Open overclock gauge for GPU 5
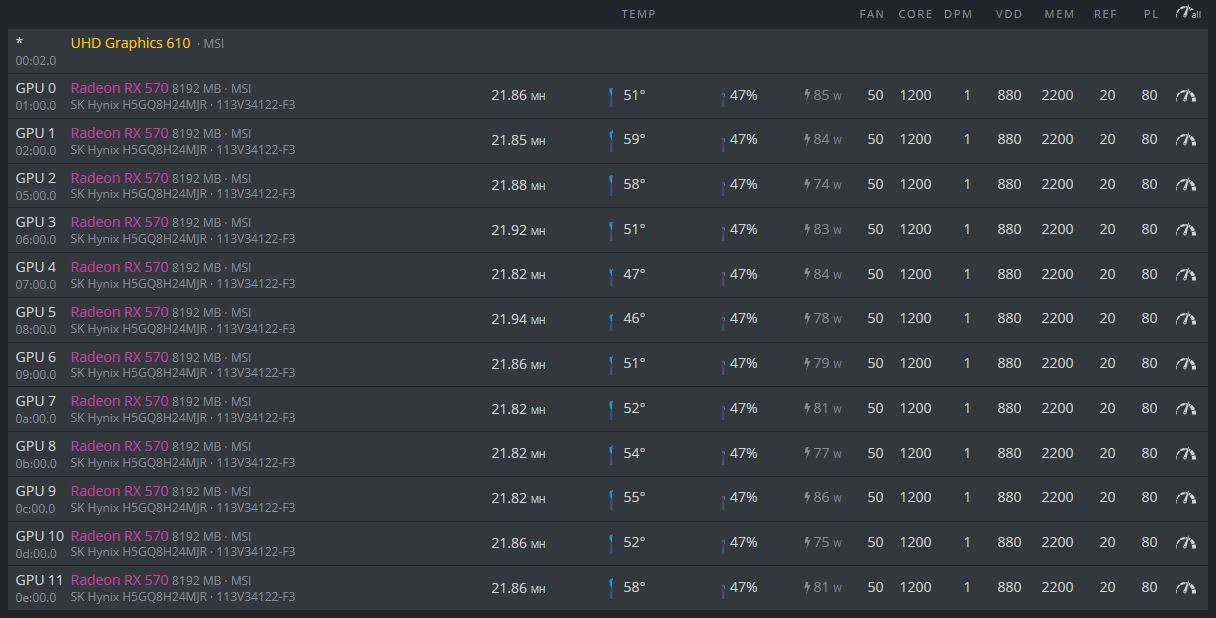The height and width of the screenshot is (618, 1216). click(x=1186, y=319)
